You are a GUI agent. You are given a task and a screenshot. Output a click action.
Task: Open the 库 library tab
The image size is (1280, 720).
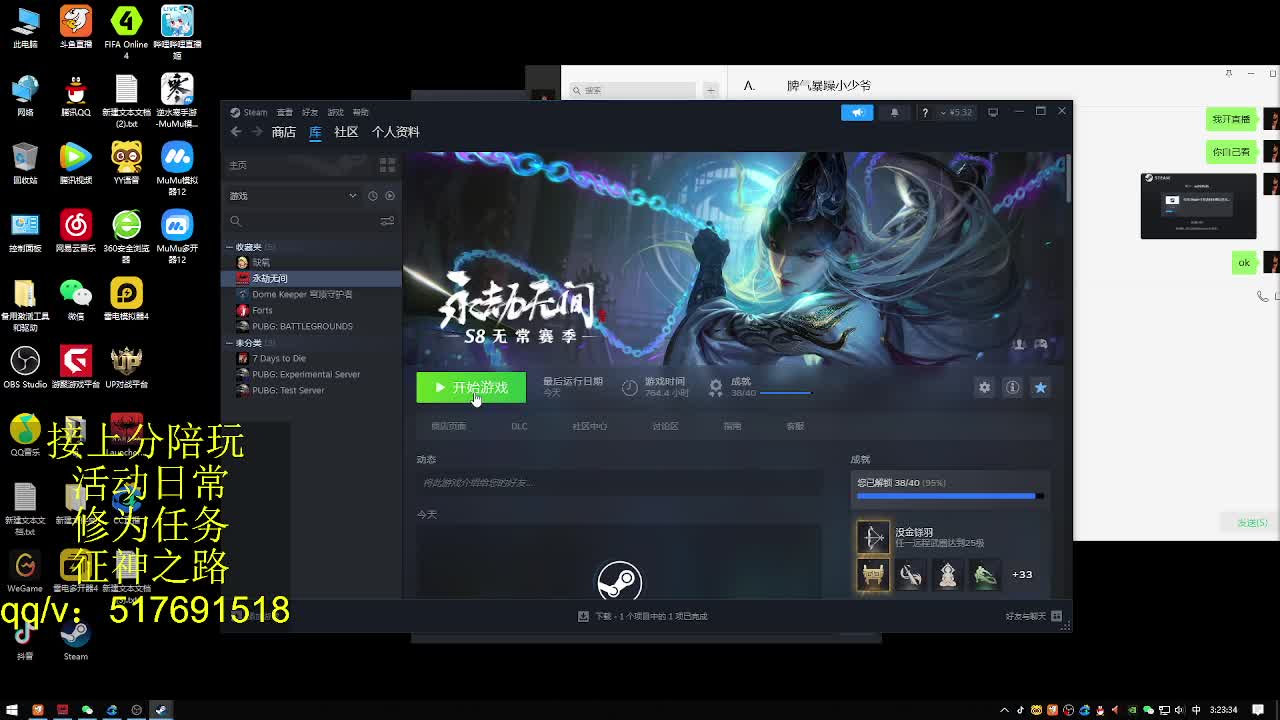click(315, 132)
